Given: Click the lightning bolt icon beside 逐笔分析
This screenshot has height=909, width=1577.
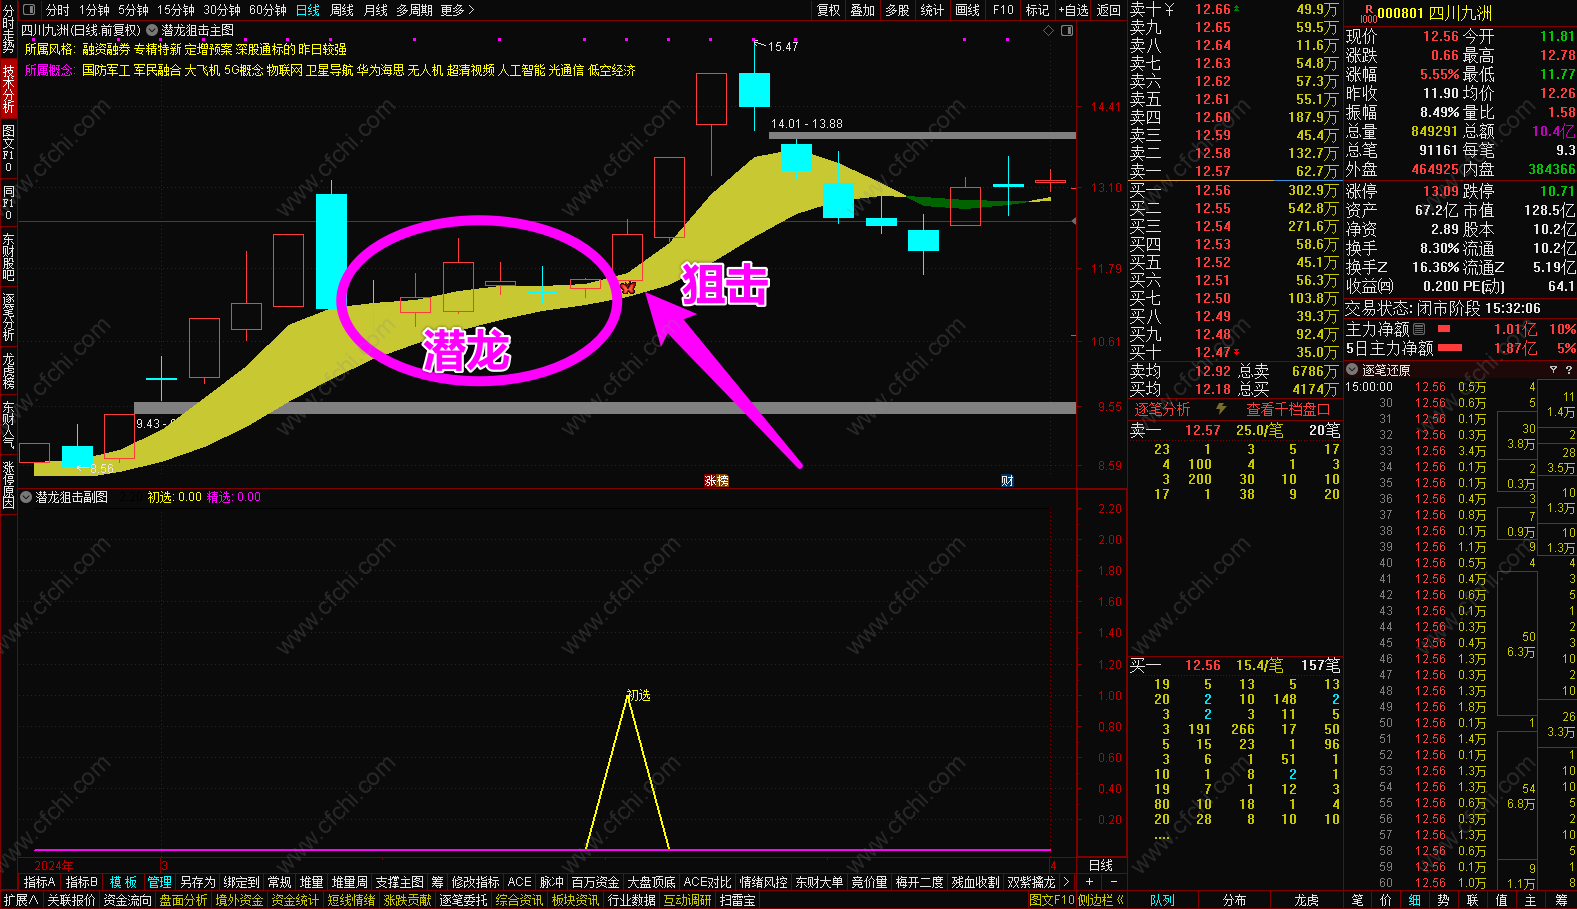Looking at the screenshot, I should pos(1221,409).
